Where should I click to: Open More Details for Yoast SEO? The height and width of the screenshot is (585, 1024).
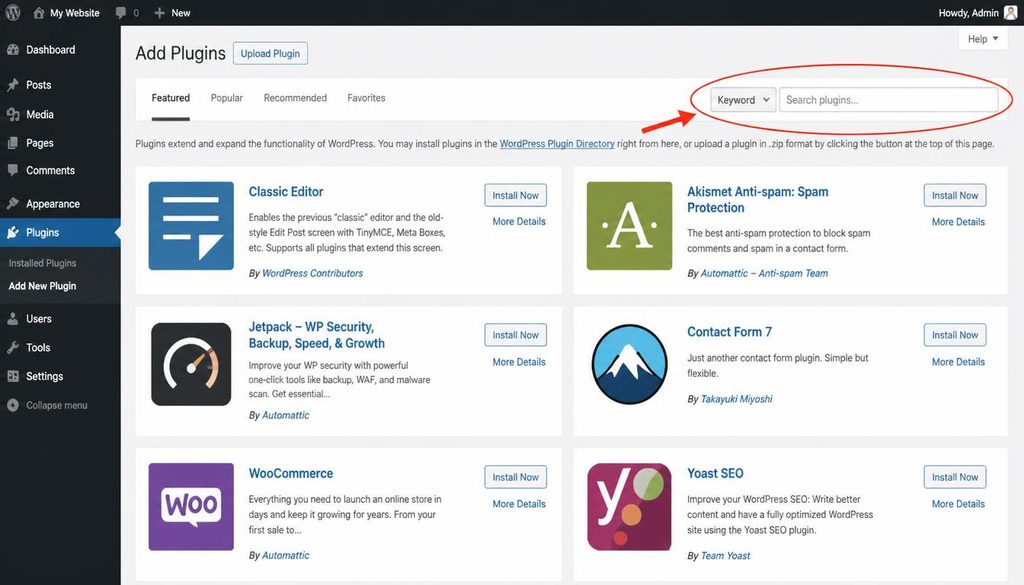point(958,504)
